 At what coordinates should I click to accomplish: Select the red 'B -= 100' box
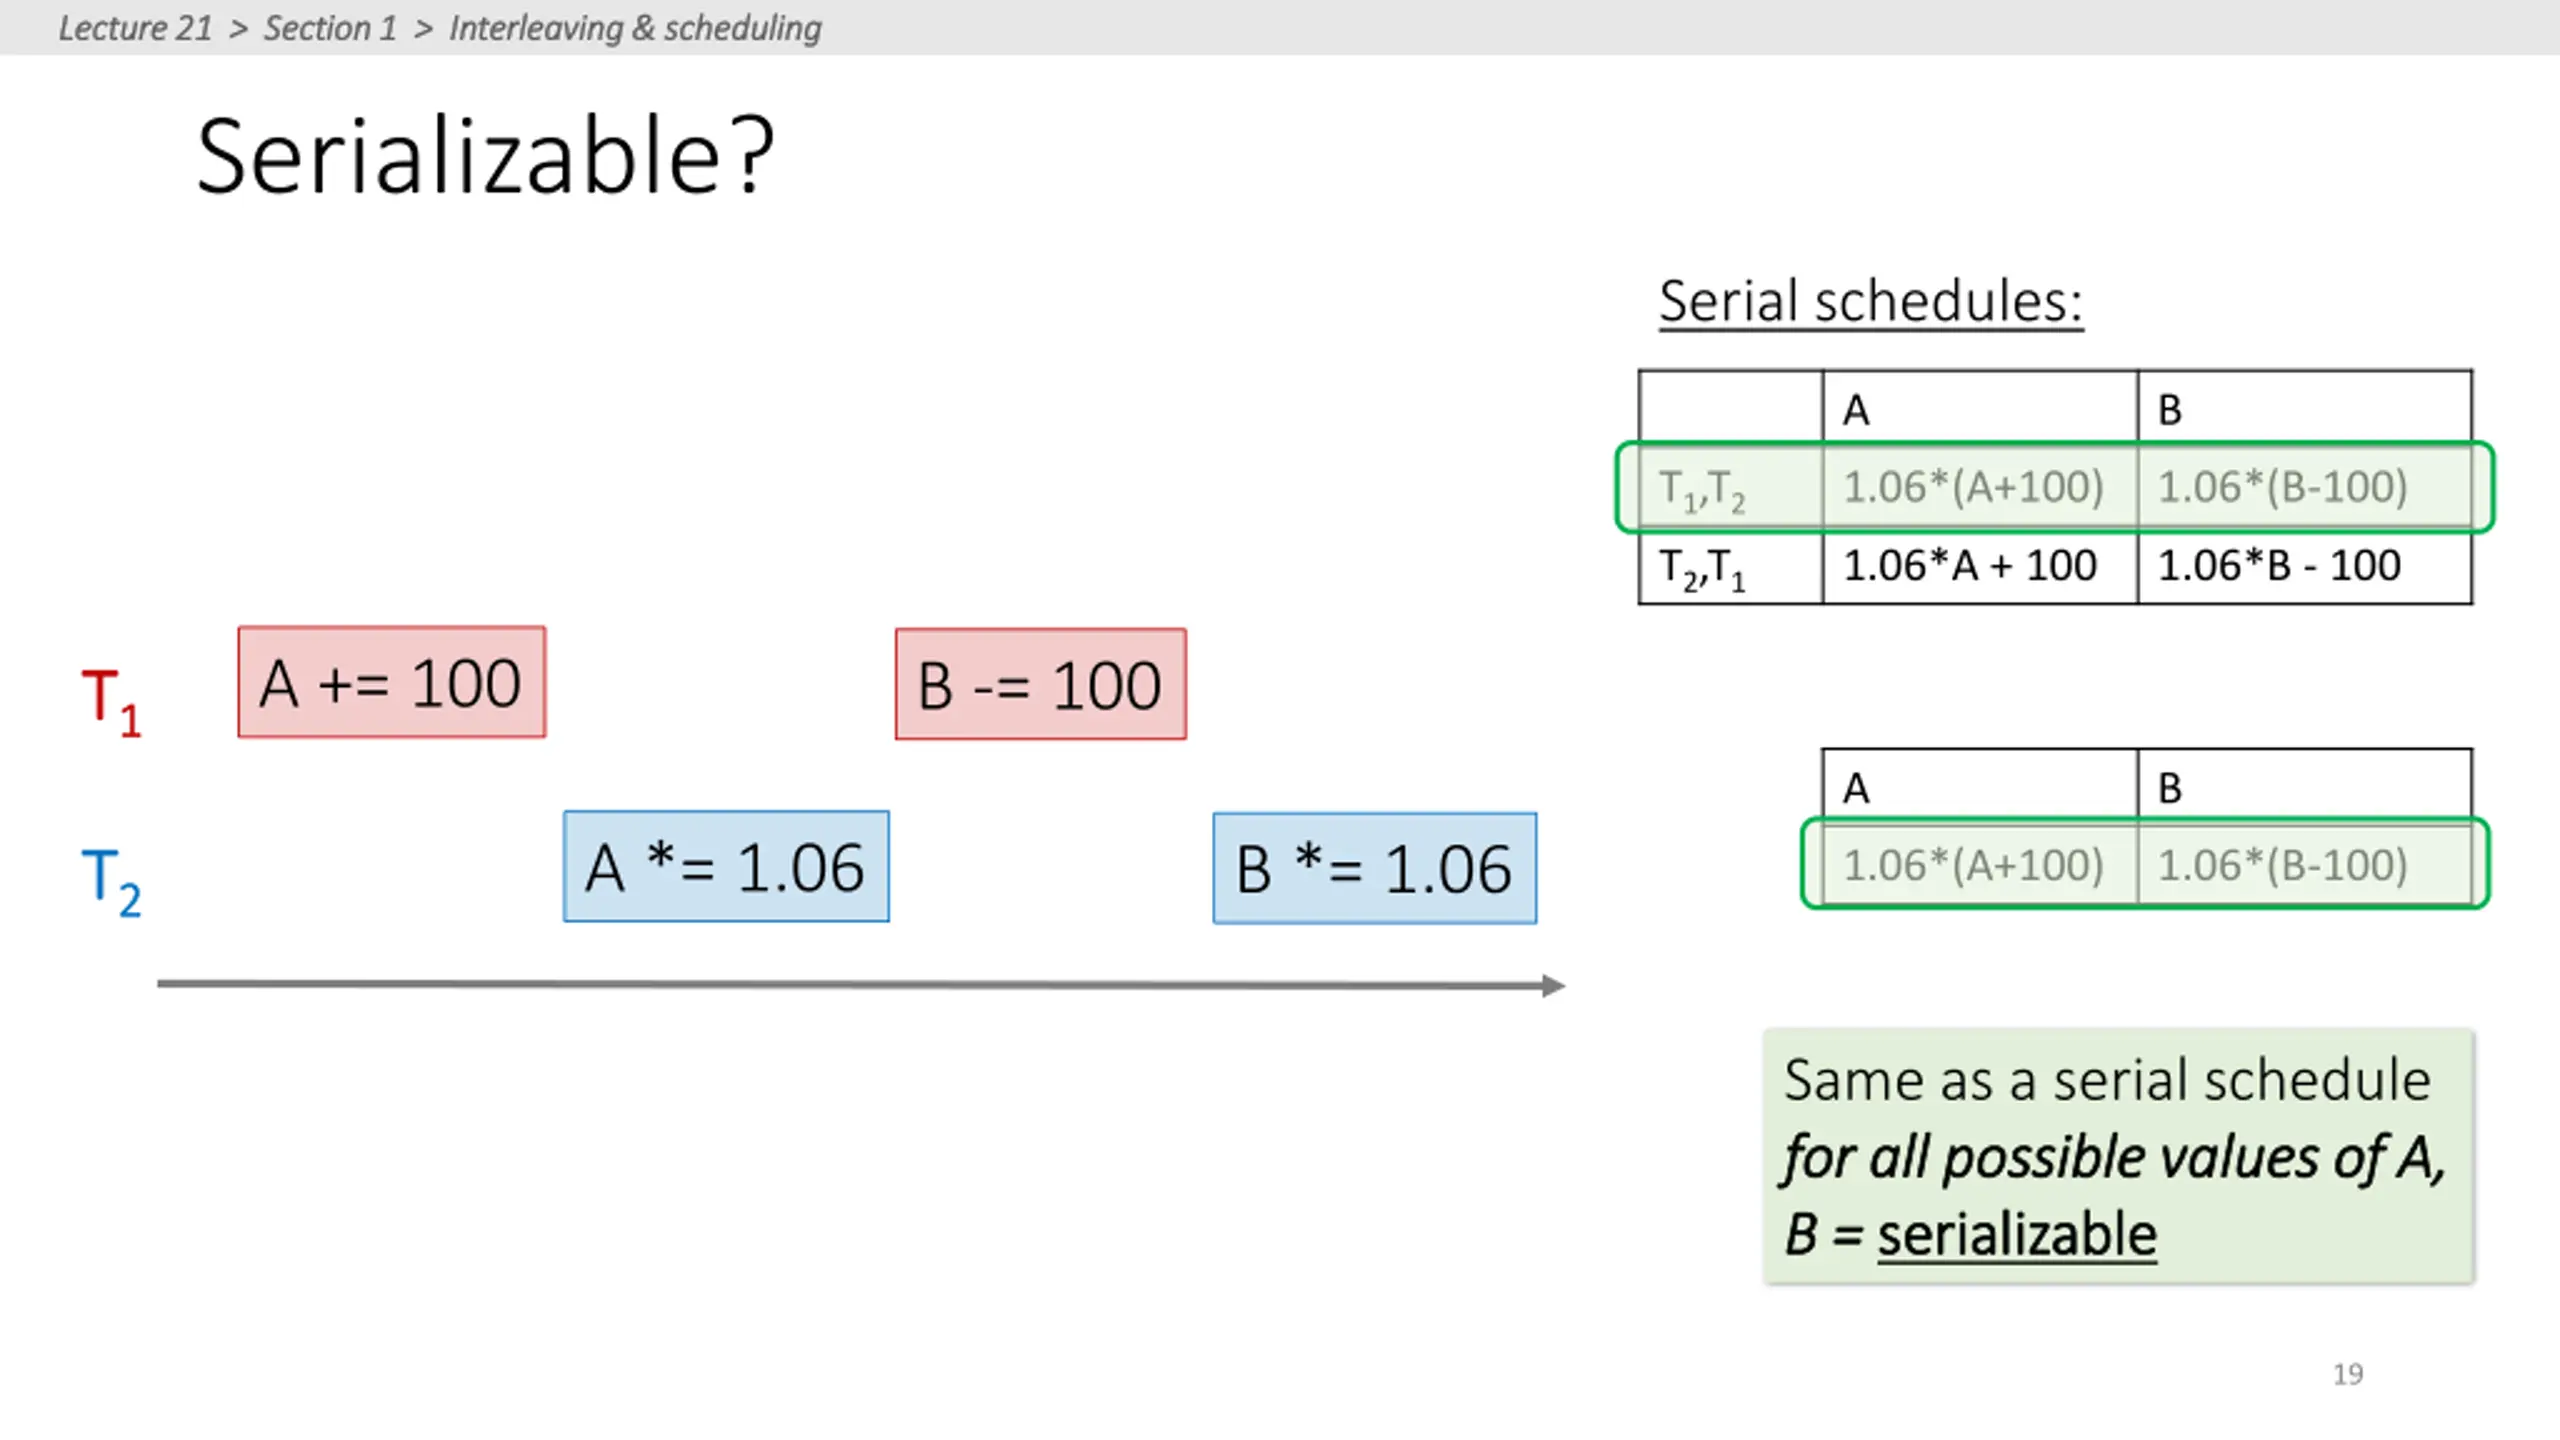coord(1041,685)
